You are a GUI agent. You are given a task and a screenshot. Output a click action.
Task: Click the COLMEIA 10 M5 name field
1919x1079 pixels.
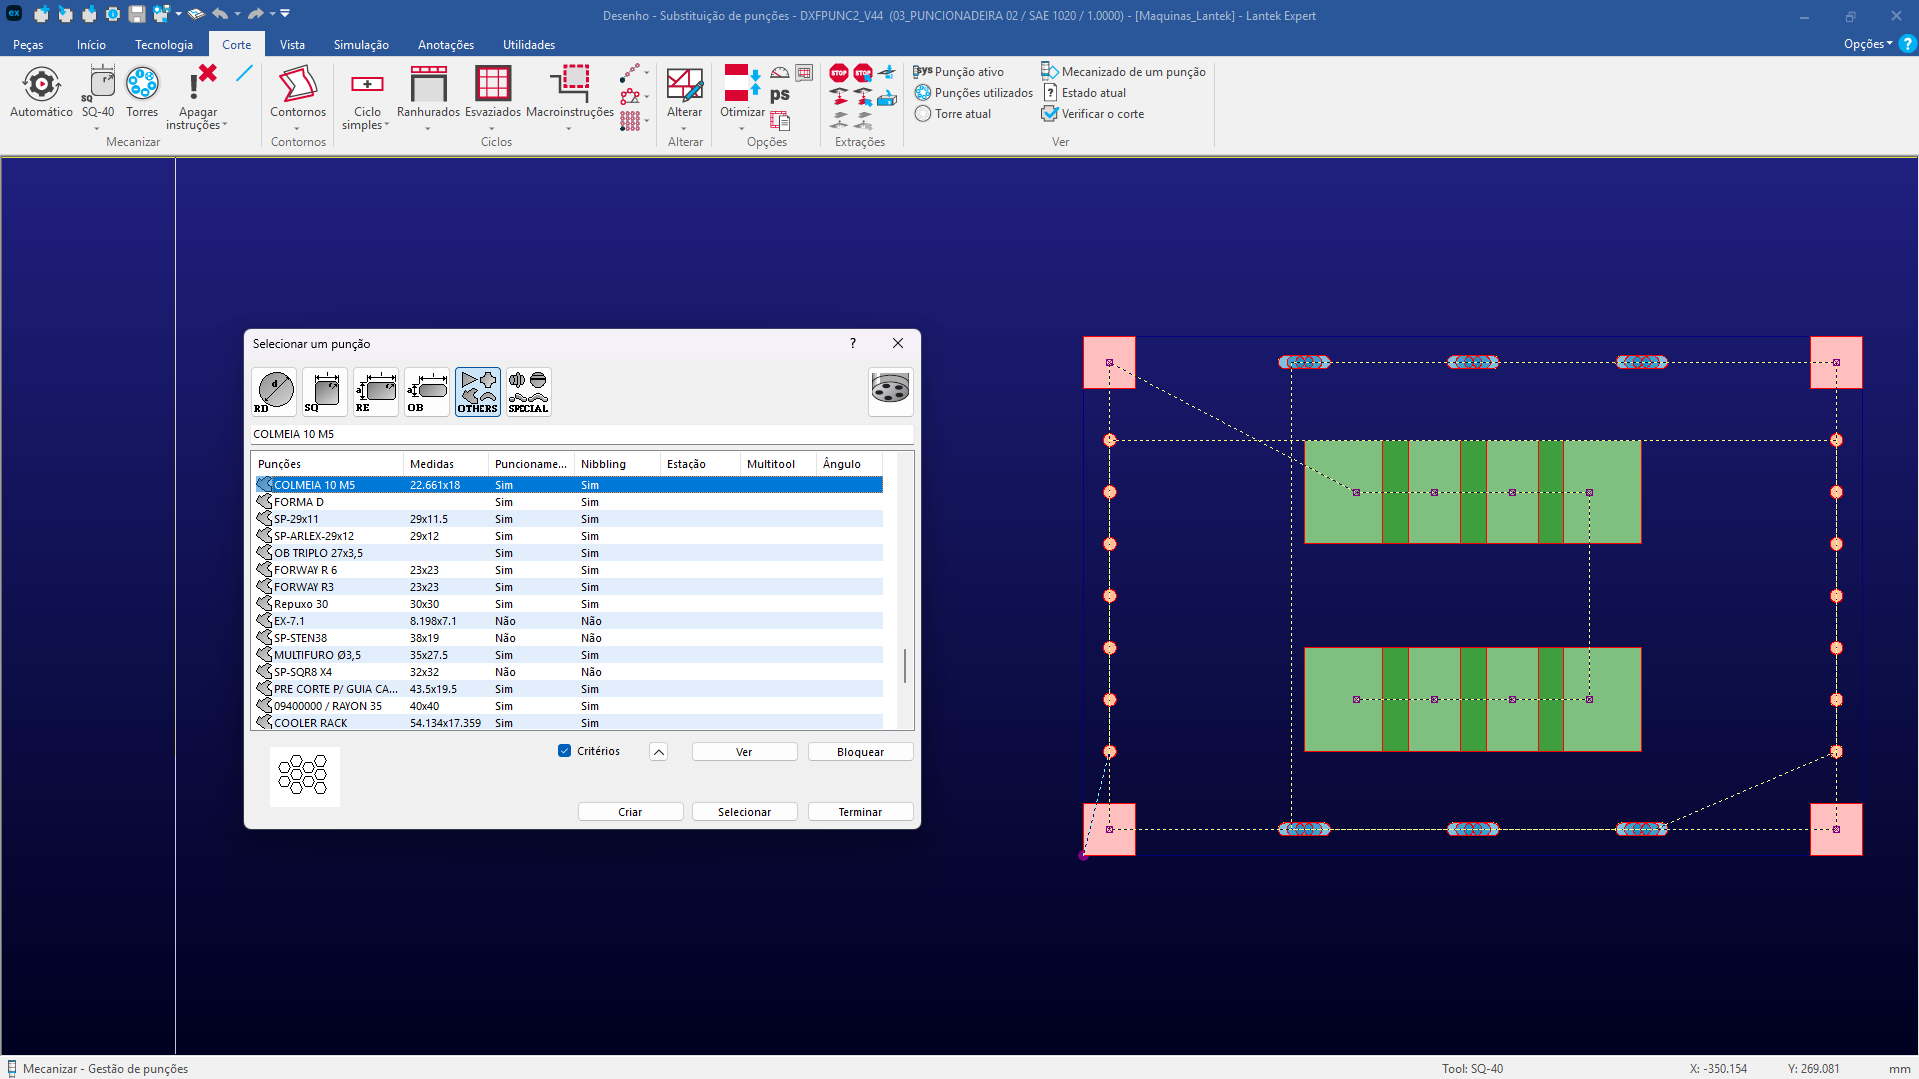tap(581, 434)
